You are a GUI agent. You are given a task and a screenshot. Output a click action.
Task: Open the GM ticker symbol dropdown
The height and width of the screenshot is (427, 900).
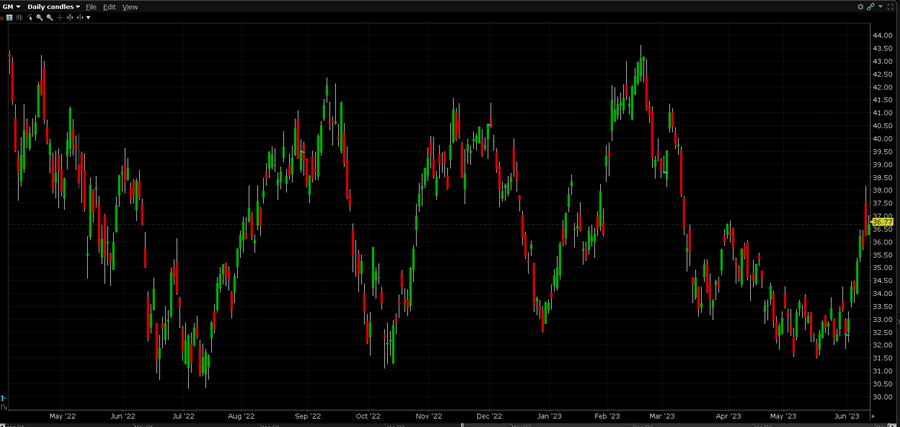point(12,6)
